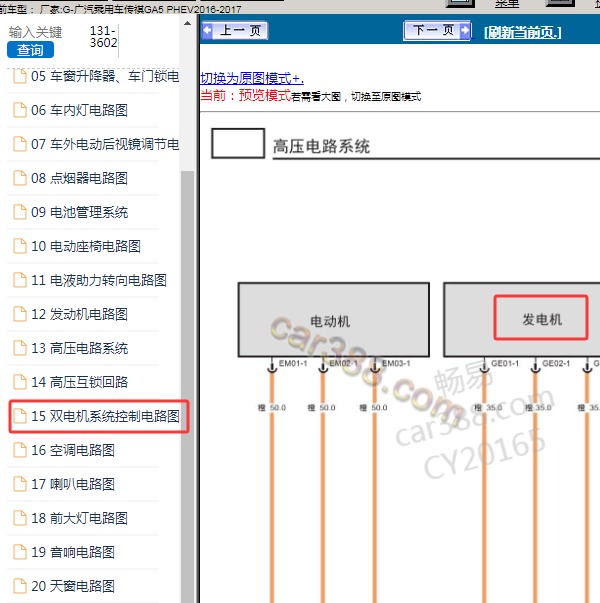Click the sidebar vertical scrollbar thumb

click(x=188, y=385)
